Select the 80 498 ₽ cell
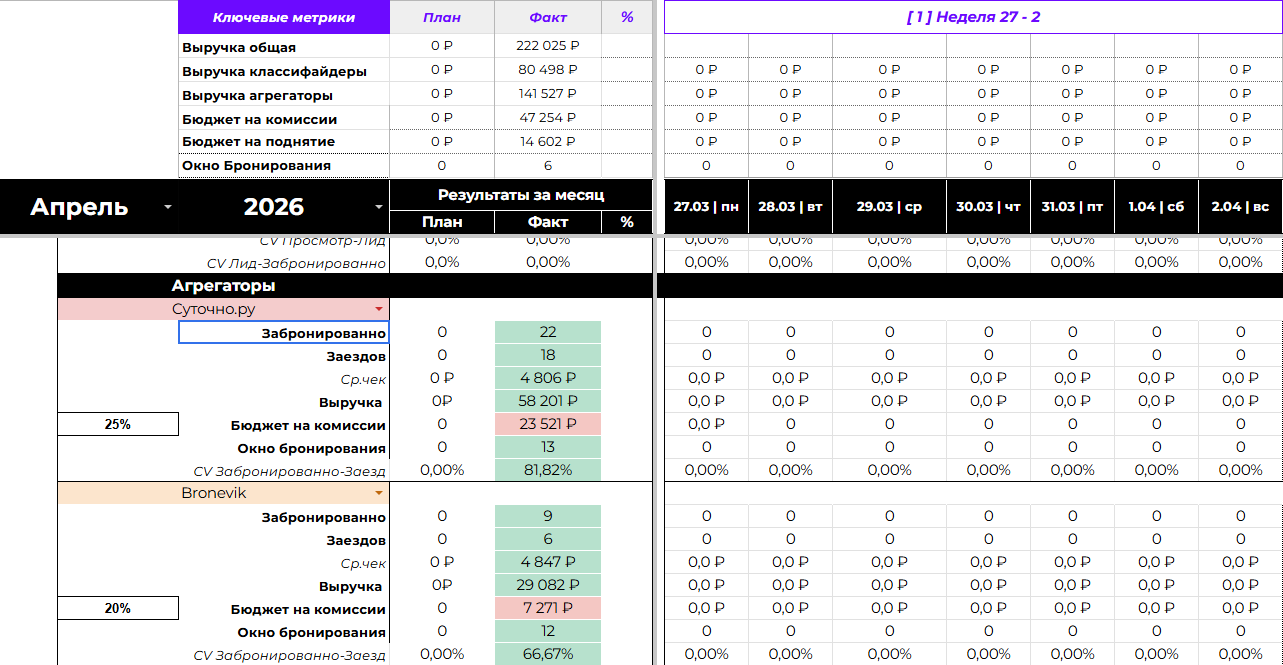1283x665 pixels. point(548,70)
